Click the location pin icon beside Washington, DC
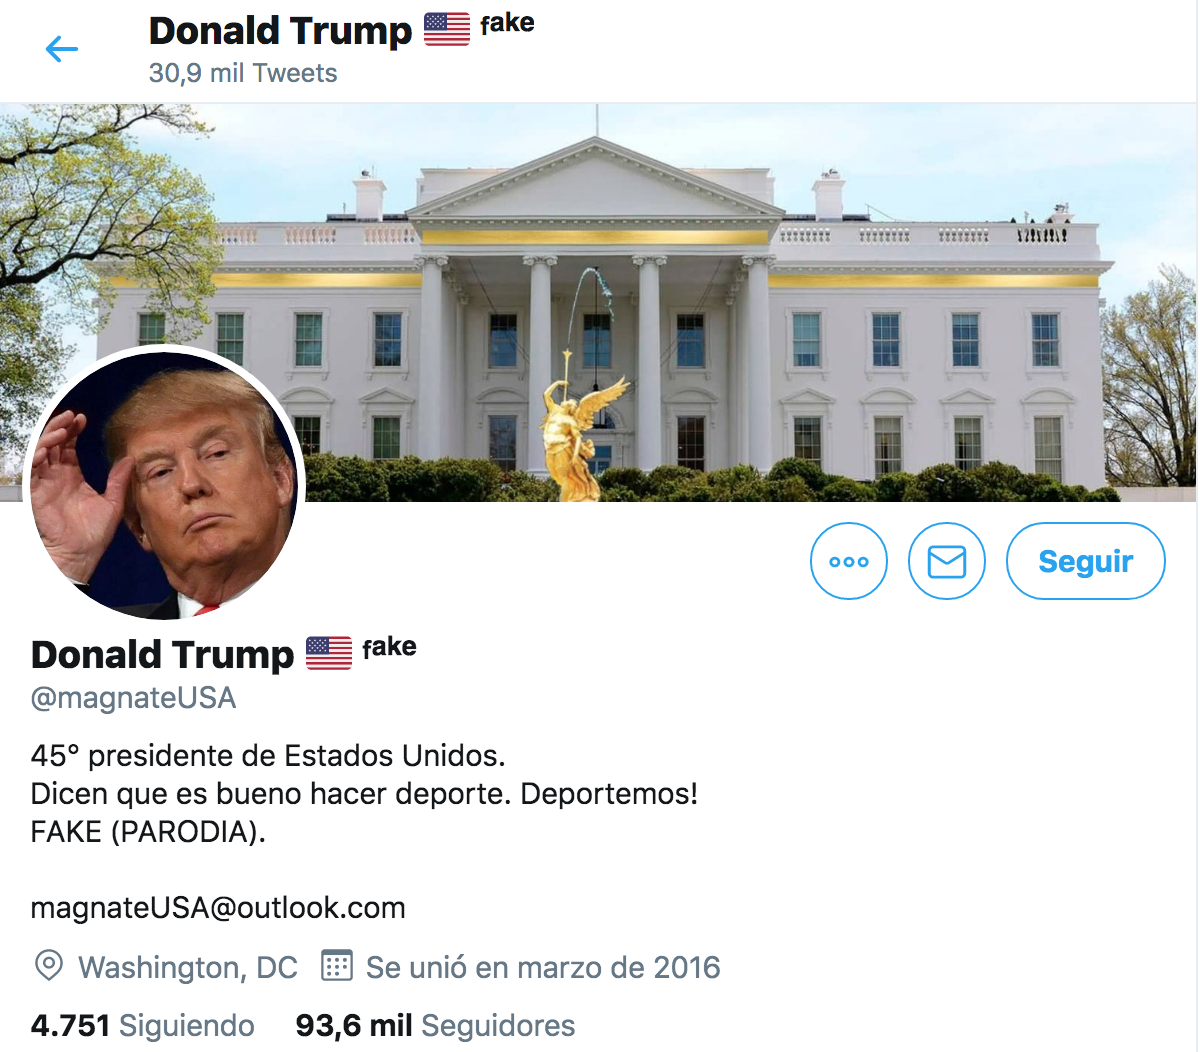 pyautogui.click(x=48, y=966)
